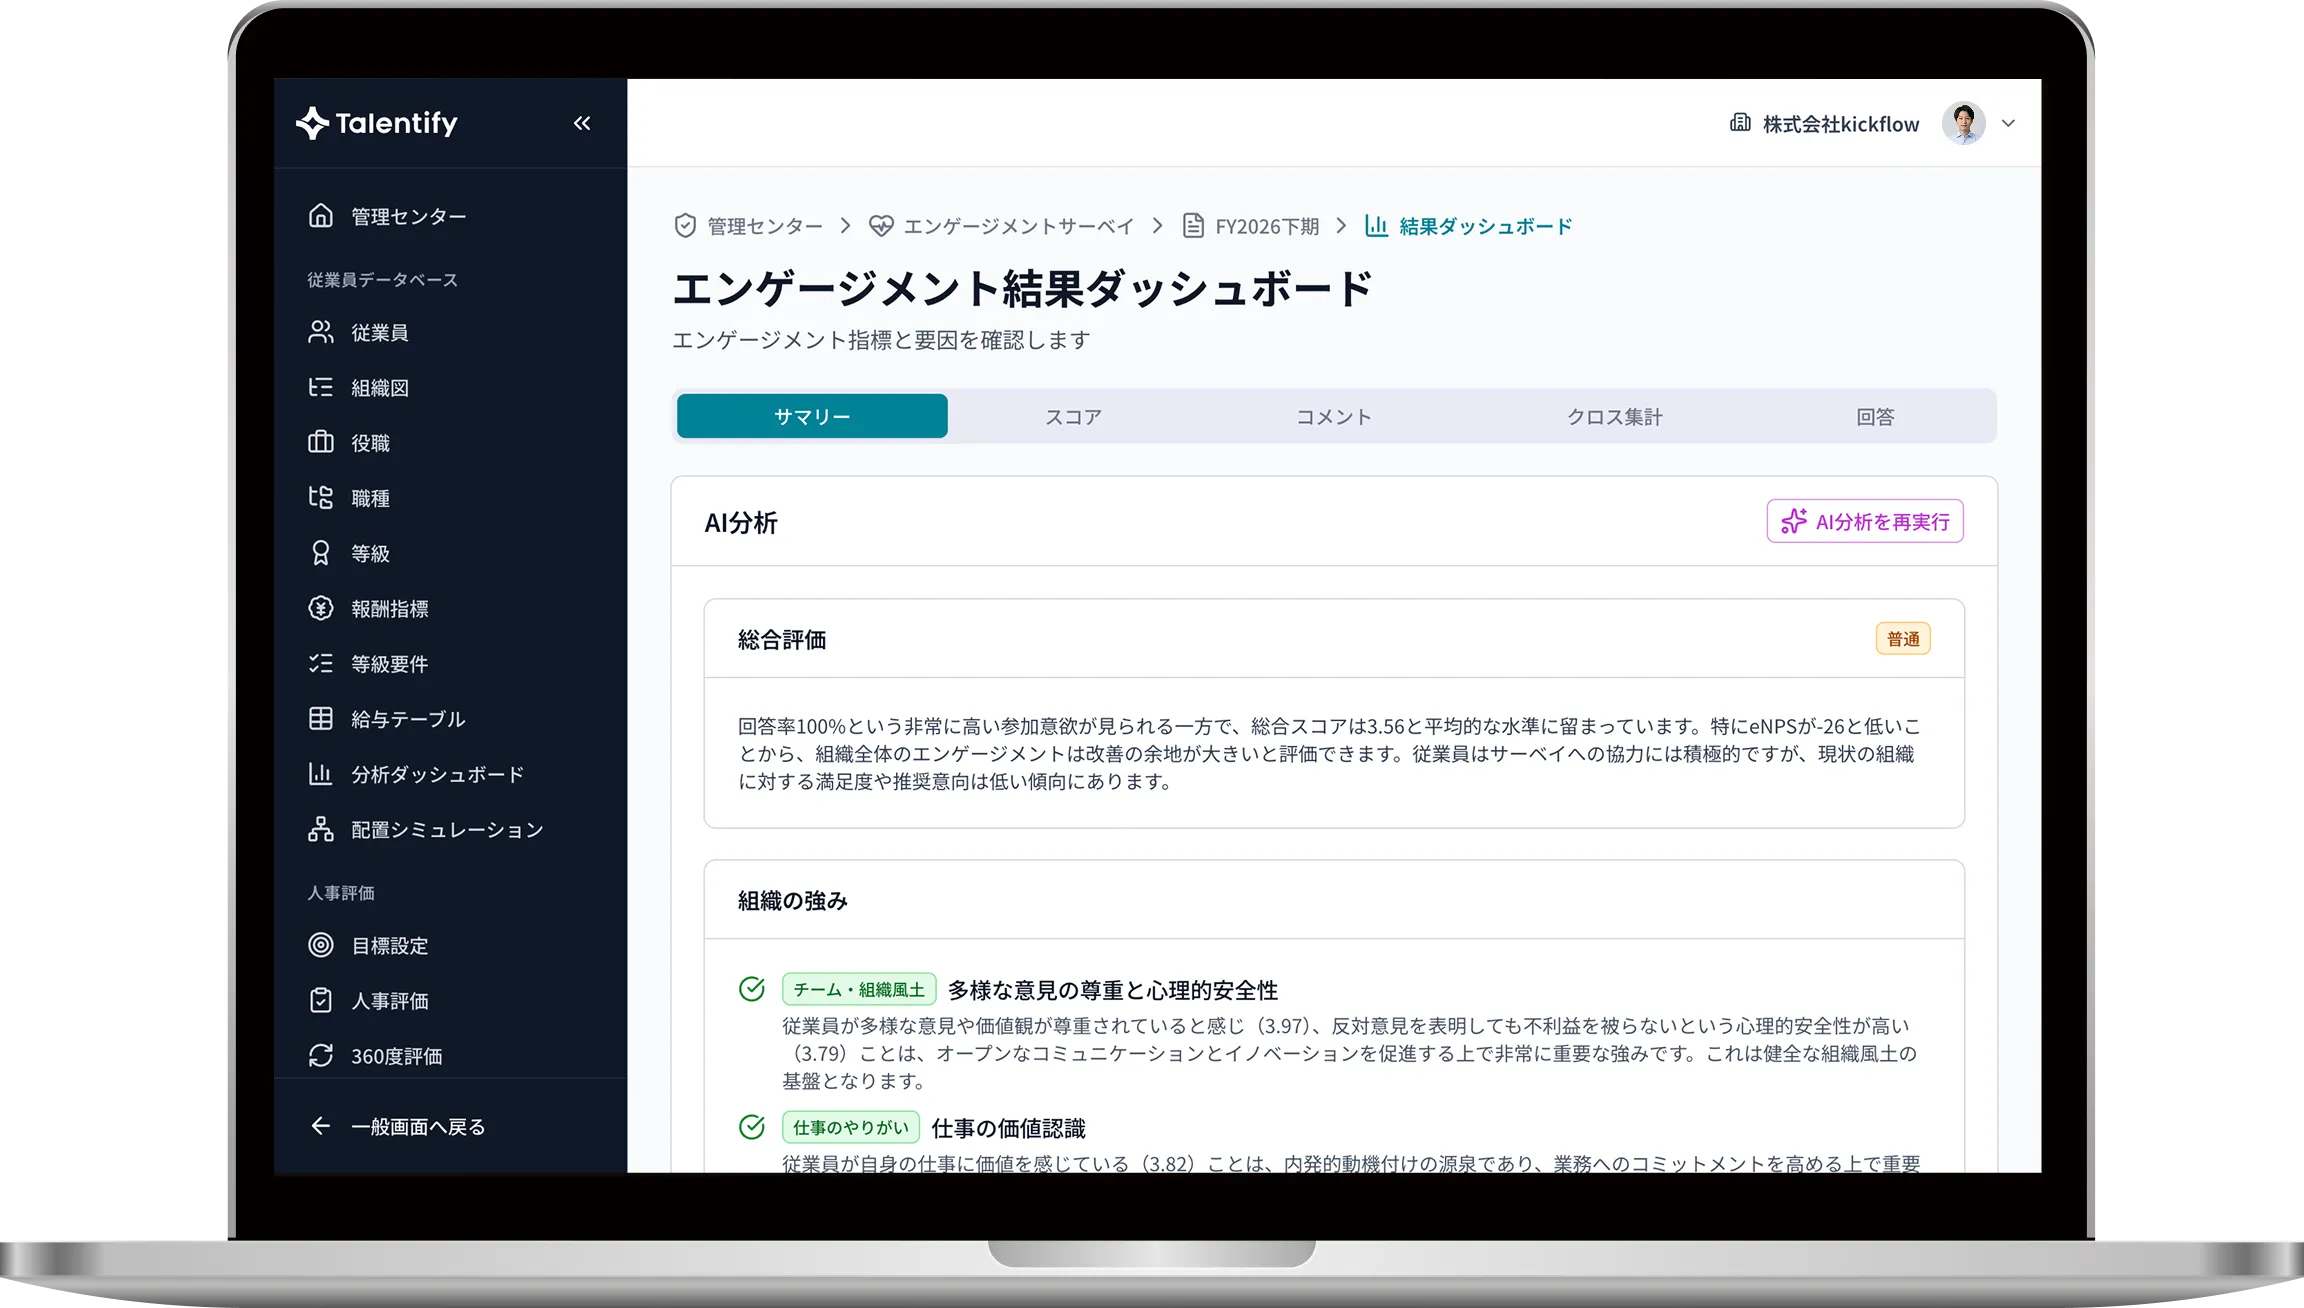Collapse the sidebar with the double-chevron icon
The height and width of the screenshot is (1308, 2304).
(x=582, y=123)
